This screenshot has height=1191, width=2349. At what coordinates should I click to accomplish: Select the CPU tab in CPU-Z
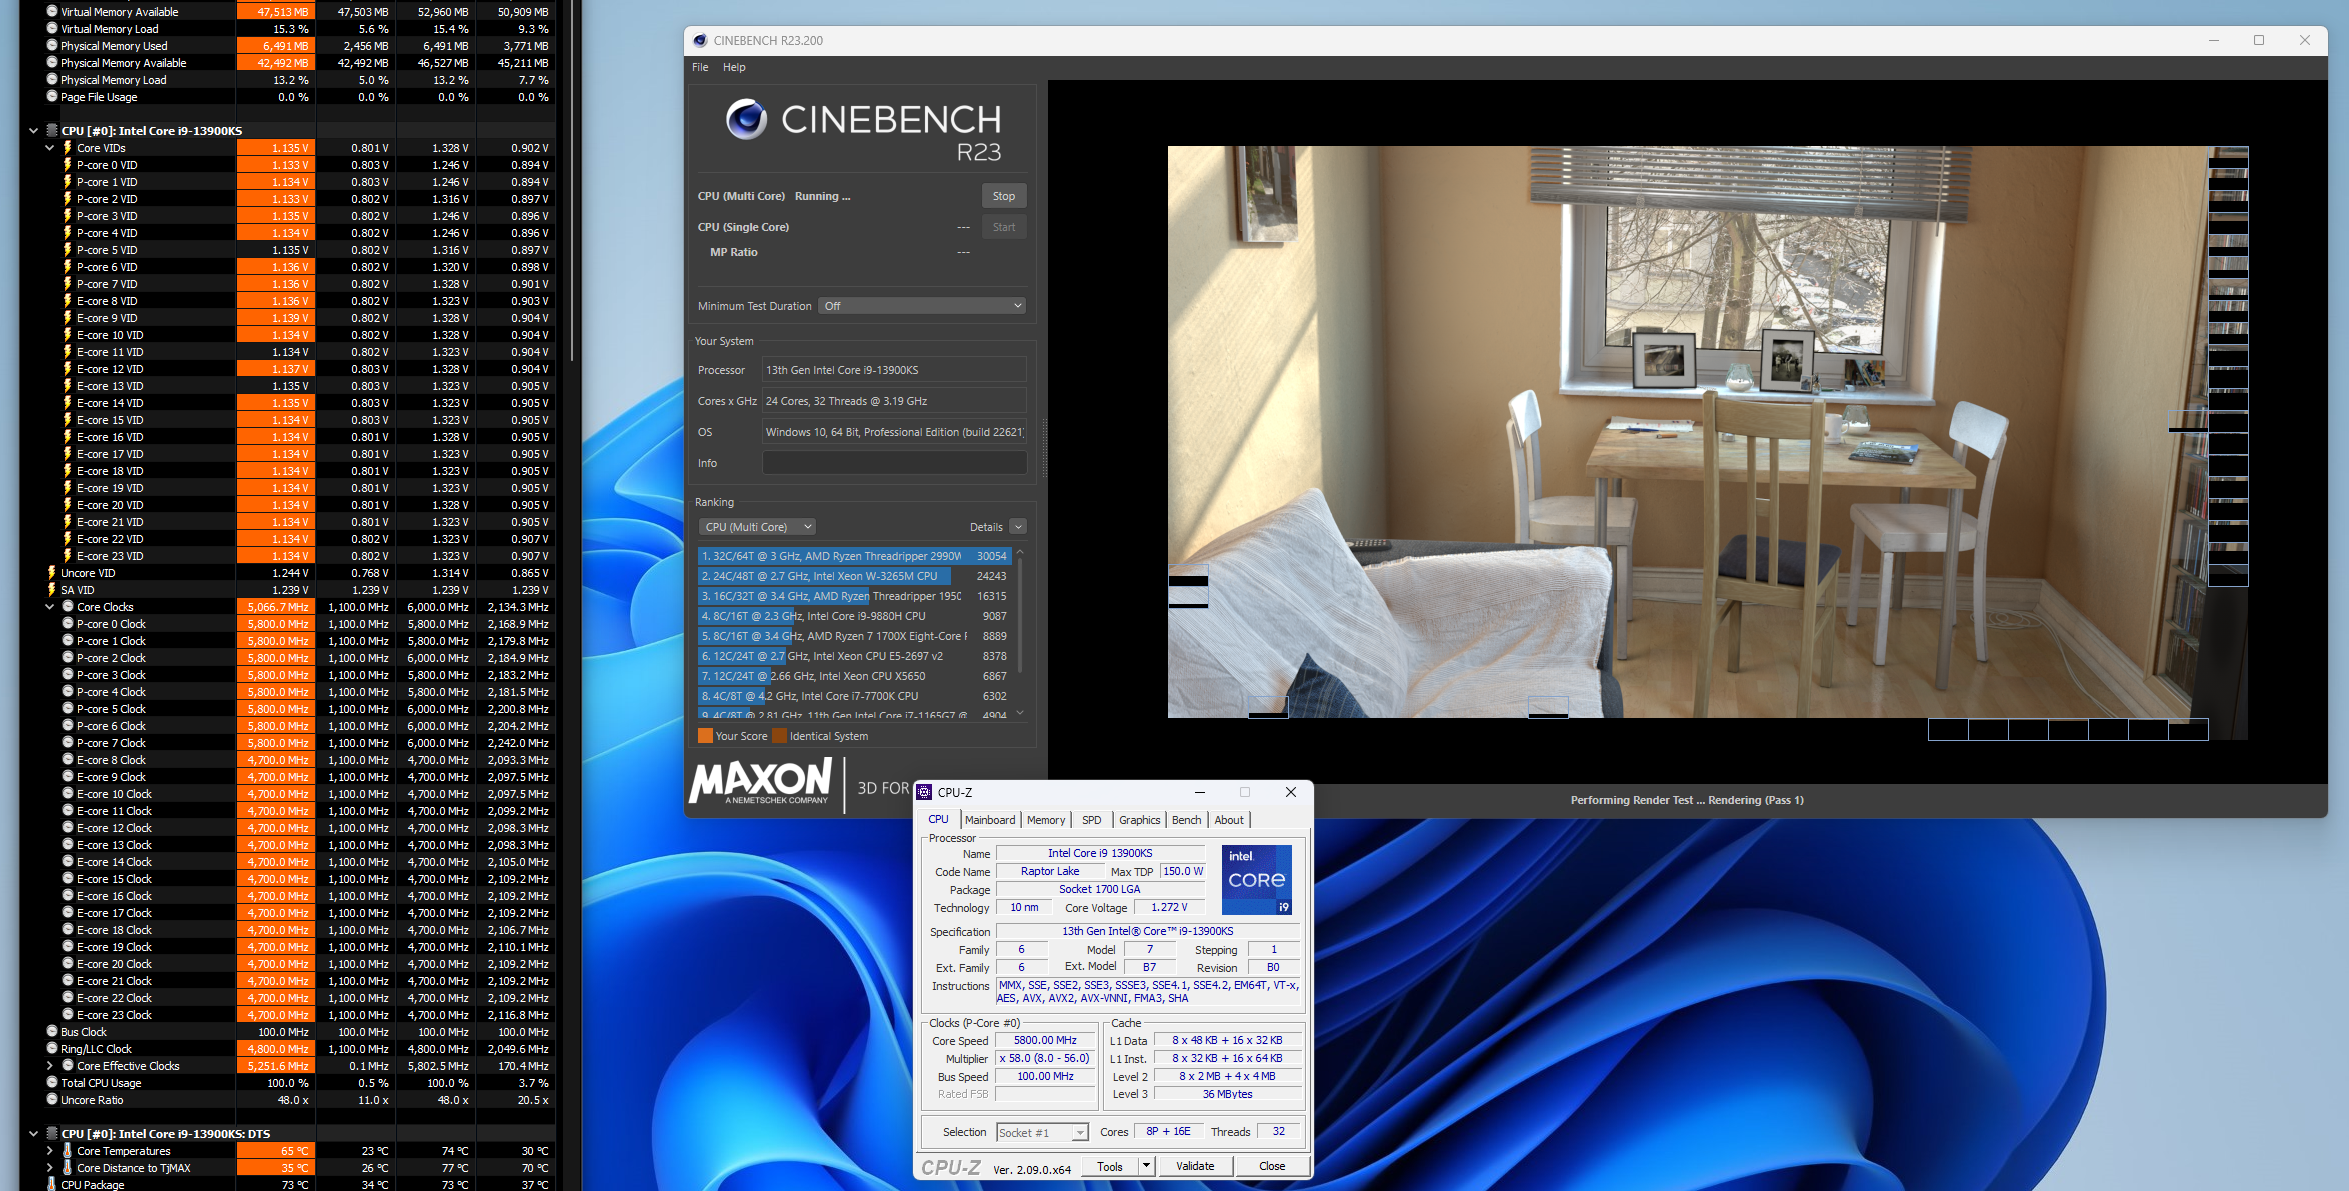[x=939, y=820]
